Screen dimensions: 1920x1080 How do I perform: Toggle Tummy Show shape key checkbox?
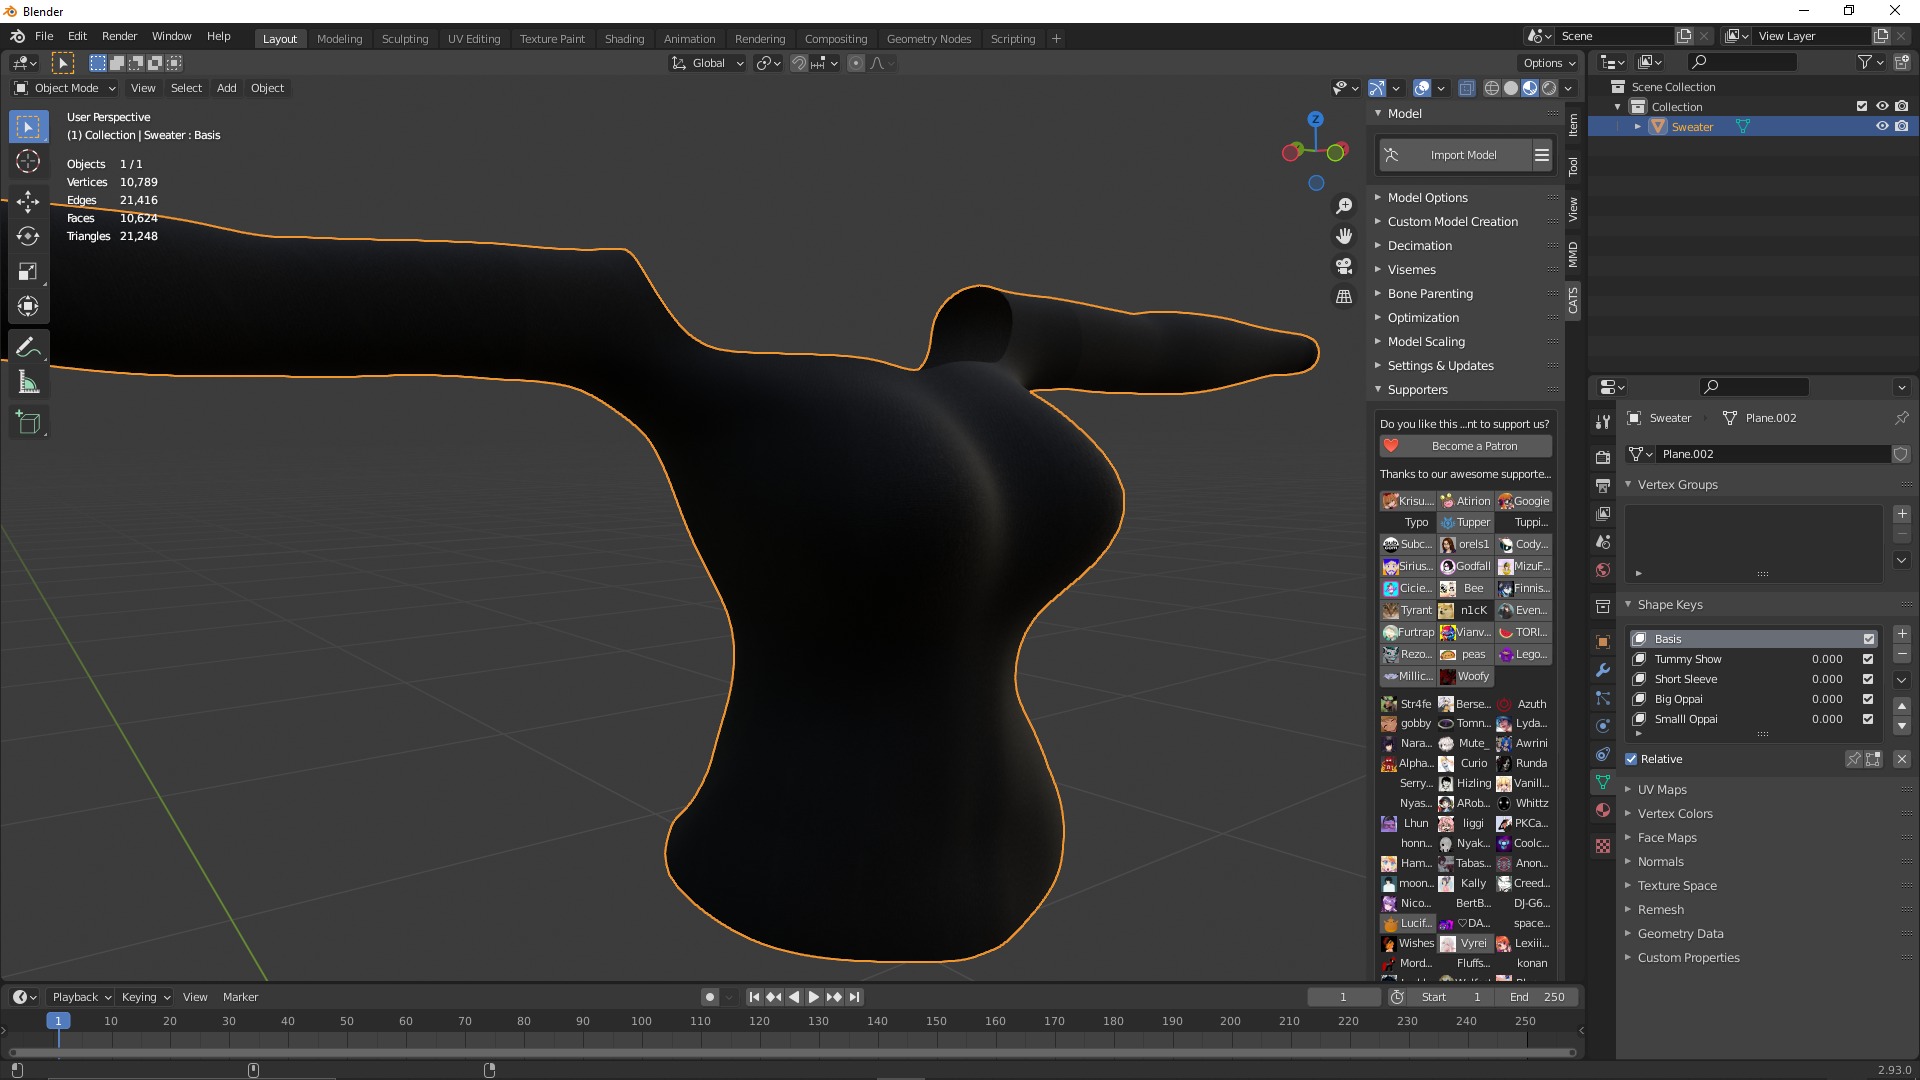1868,659
